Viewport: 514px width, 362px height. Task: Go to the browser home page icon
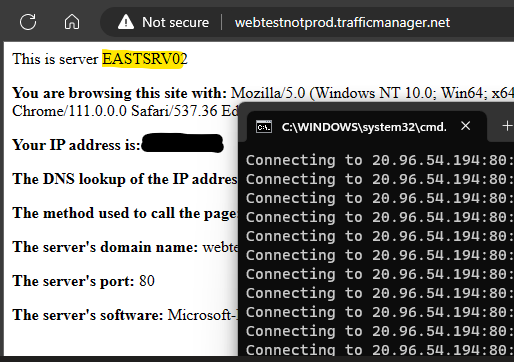[x=72, y=22]
